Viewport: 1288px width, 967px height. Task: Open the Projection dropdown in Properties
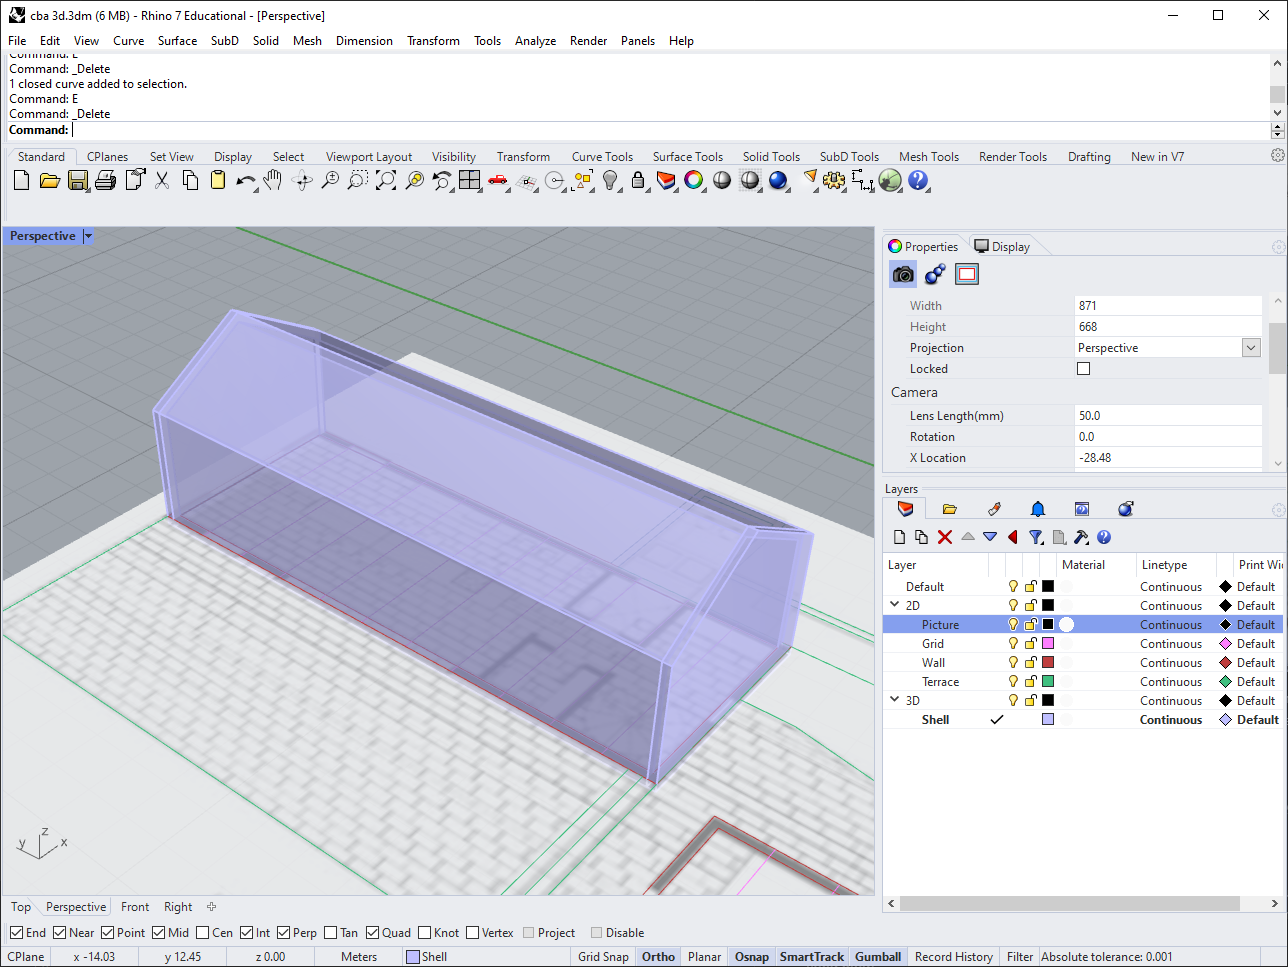[x=1250, y=347]
